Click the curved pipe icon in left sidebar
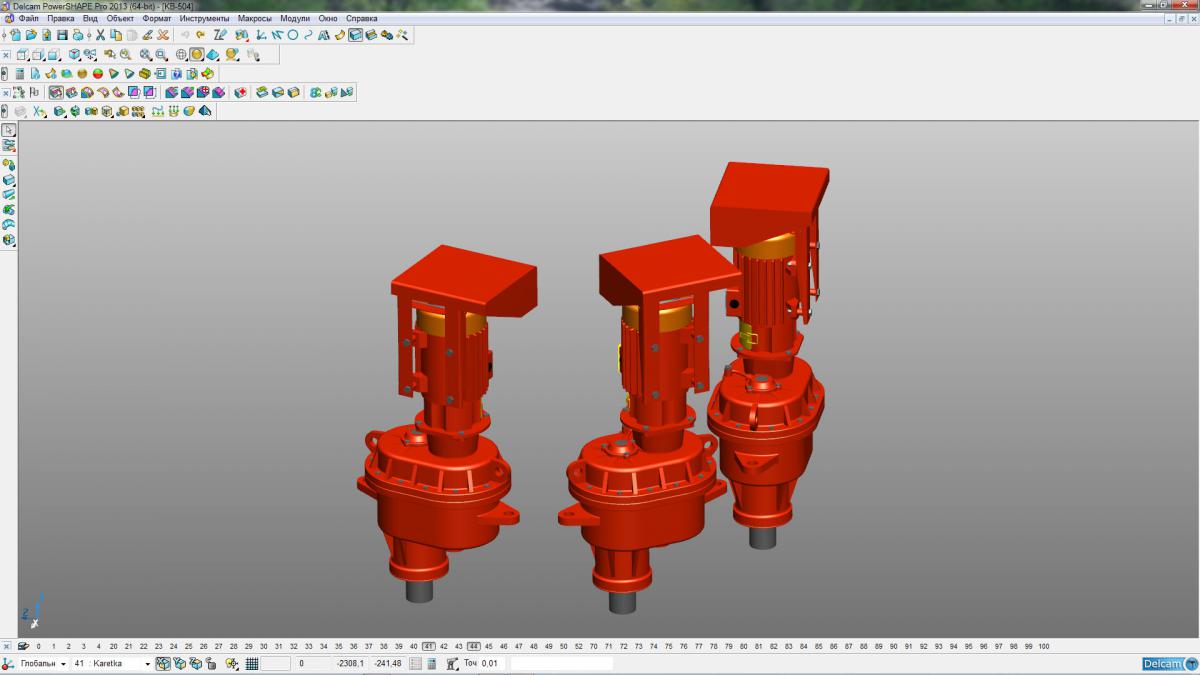This screenshot has height=675, width=1200. coord(9,225)
